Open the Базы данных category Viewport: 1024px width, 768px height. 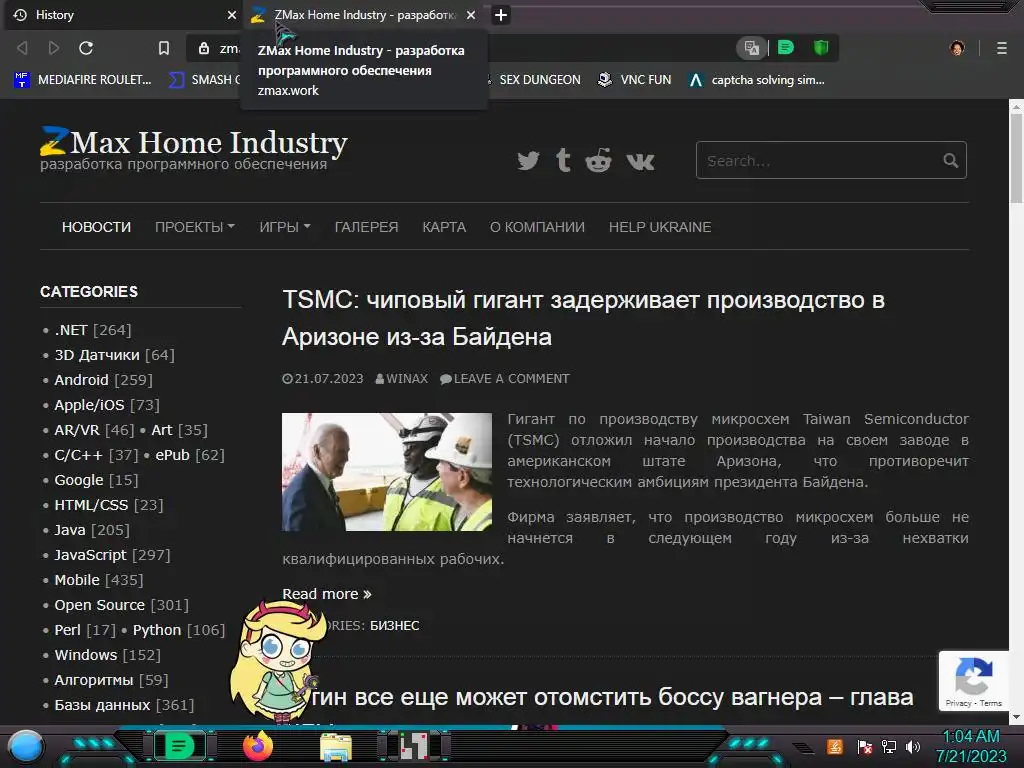tap(102, 705)
